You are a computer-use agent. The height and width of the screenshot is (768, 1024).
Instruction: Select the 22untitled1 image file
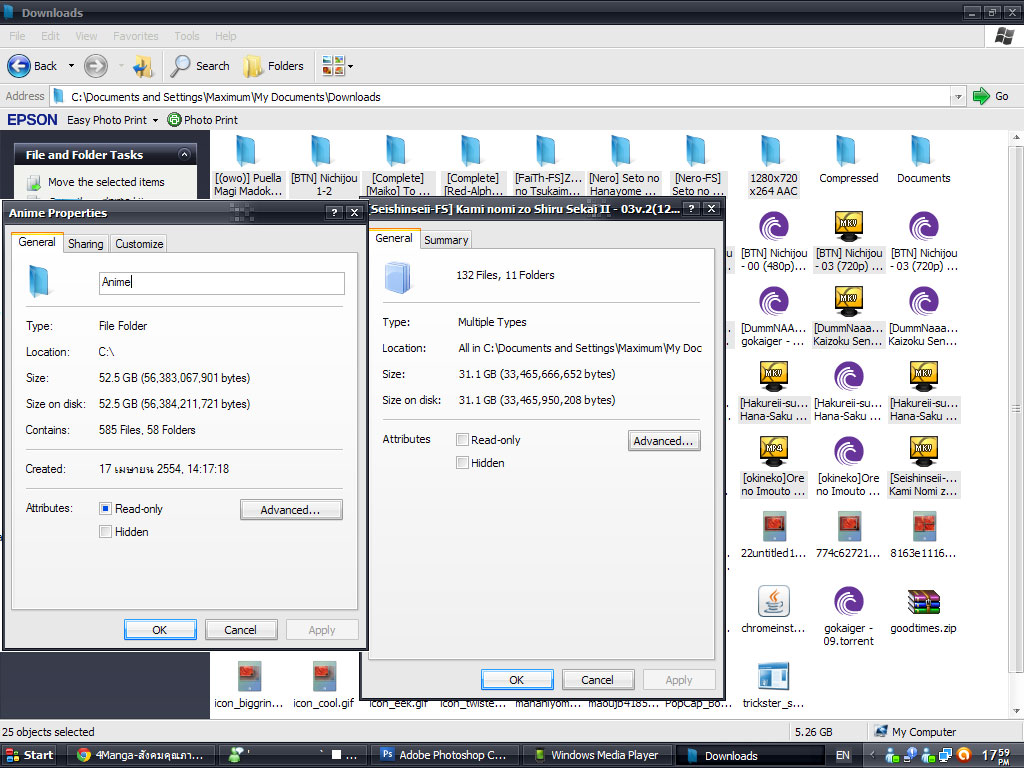[774, 535]
